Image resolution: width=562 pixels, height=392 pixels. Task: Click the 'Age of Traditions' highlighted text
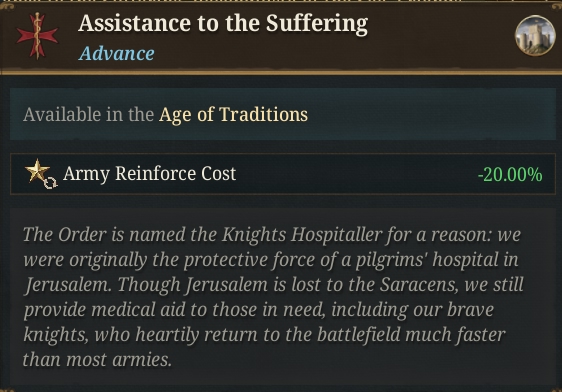click(x=233, y=115)
